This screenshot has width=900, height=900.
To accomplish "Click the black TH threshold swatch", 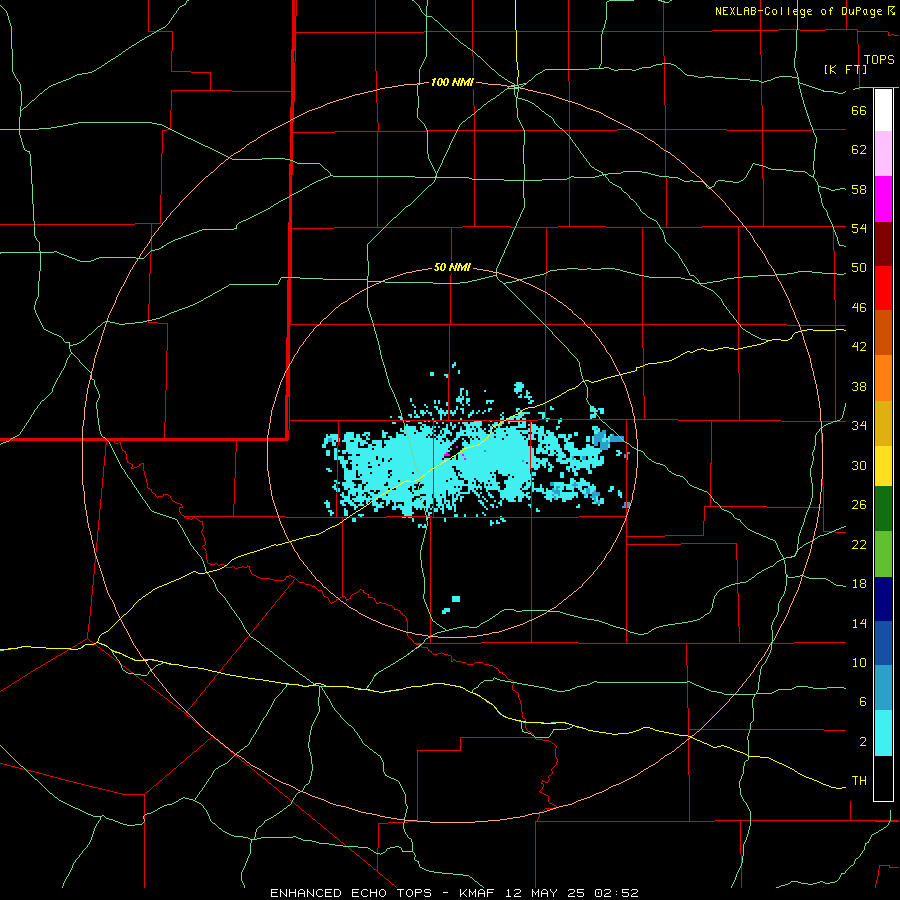I will 883,778.
